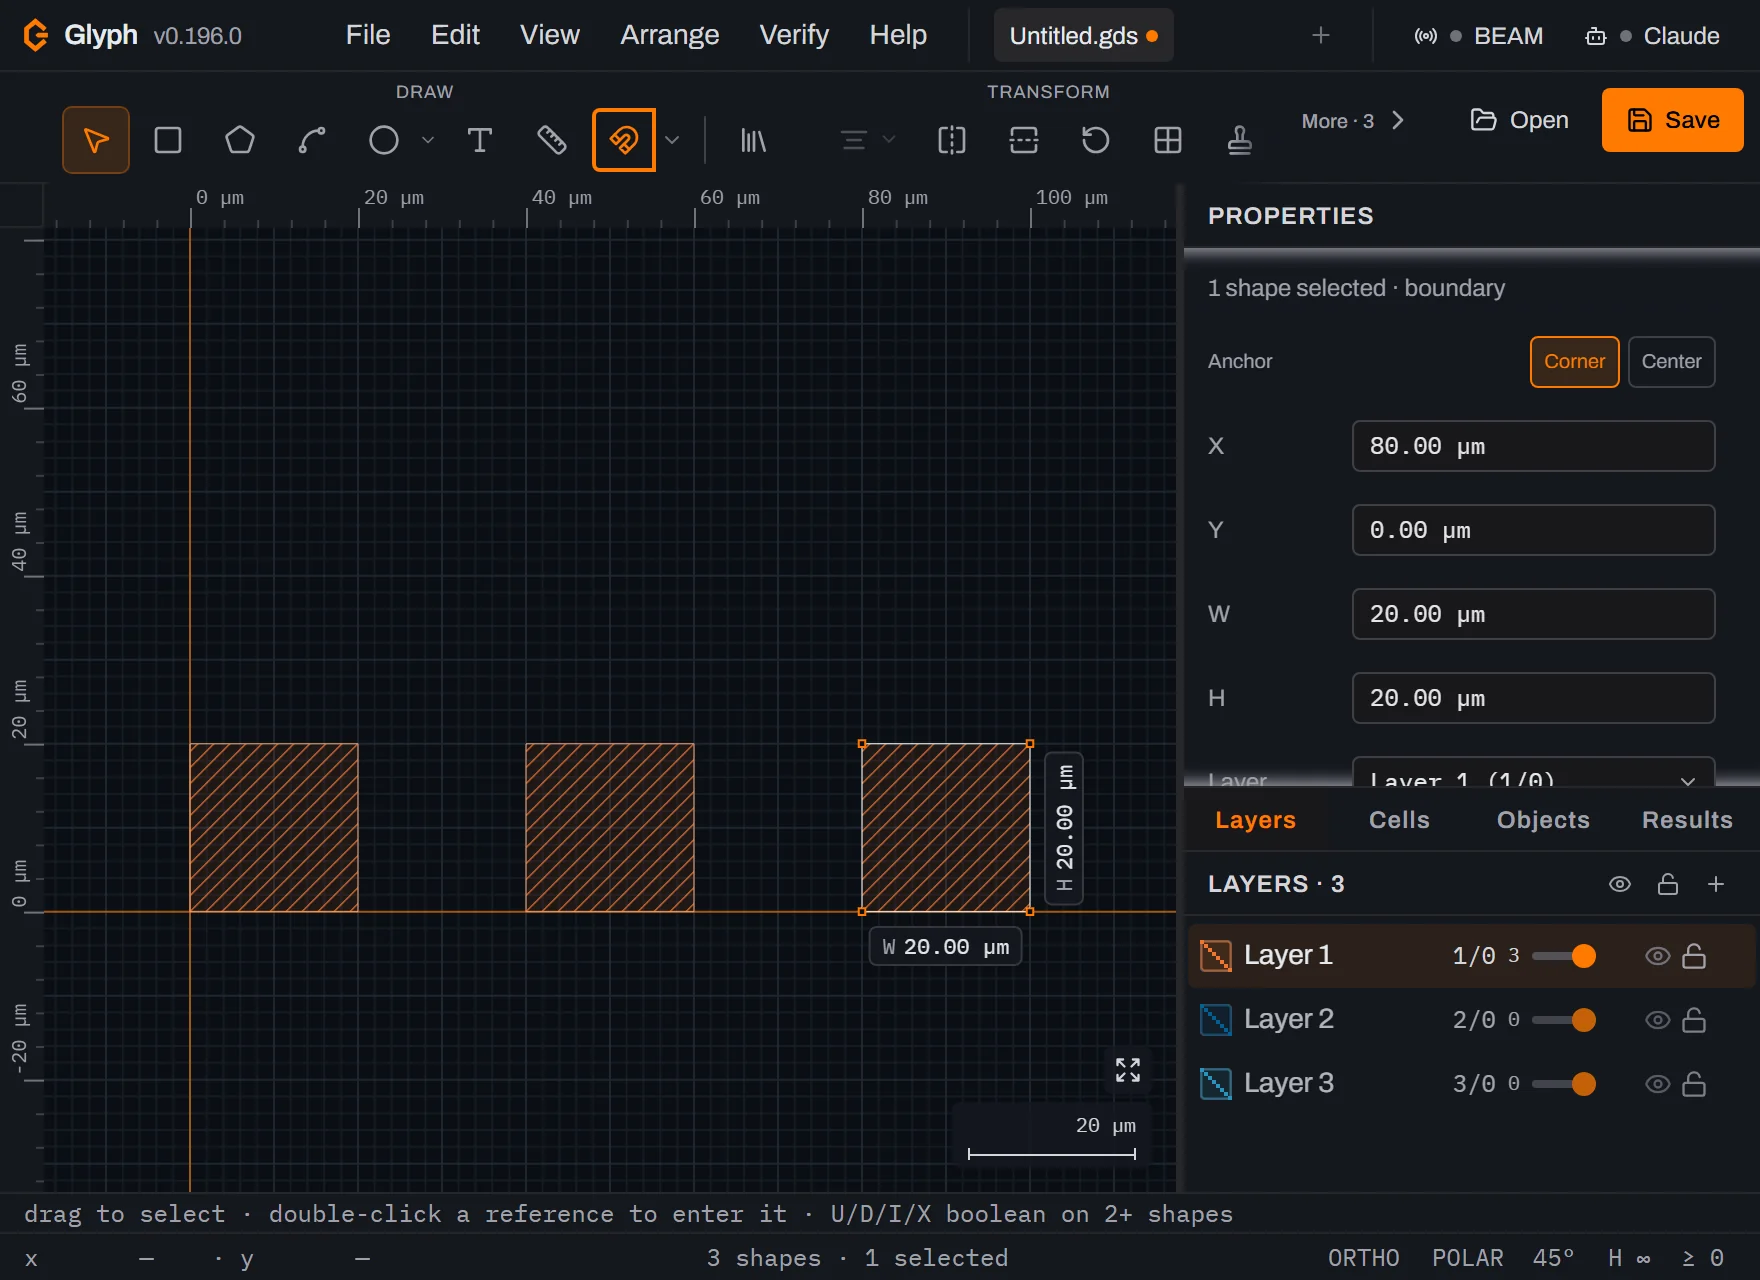1760x1280 pixels.
Task: Open the File menu
Action: (368, 35)
